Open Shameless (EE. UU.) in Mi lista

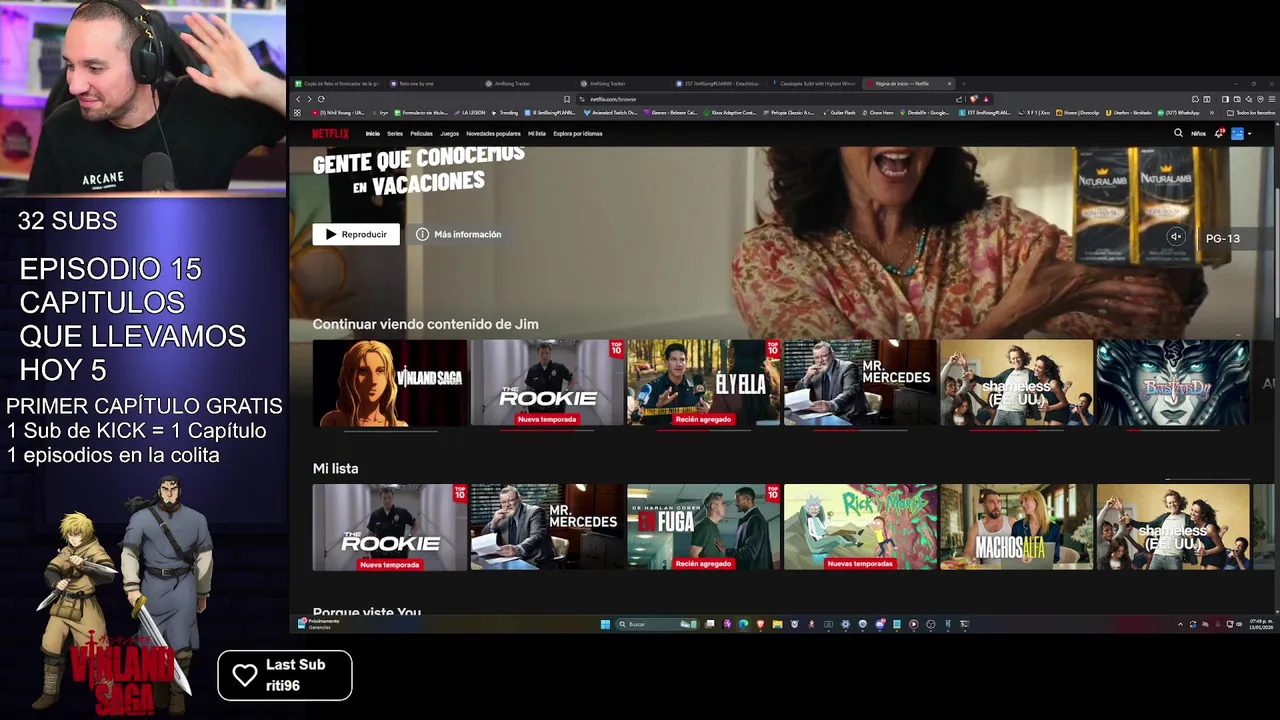[1173, 527]
